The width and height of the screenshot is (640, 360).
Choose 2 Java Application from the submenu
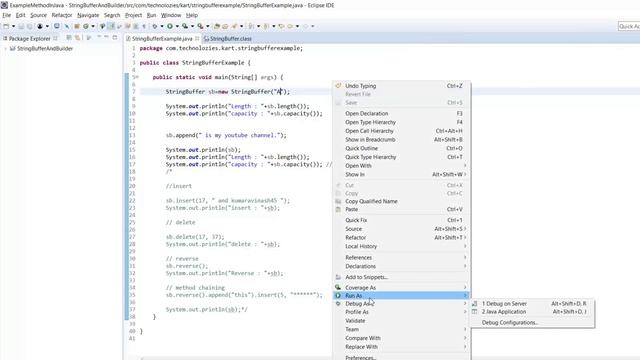533,312
